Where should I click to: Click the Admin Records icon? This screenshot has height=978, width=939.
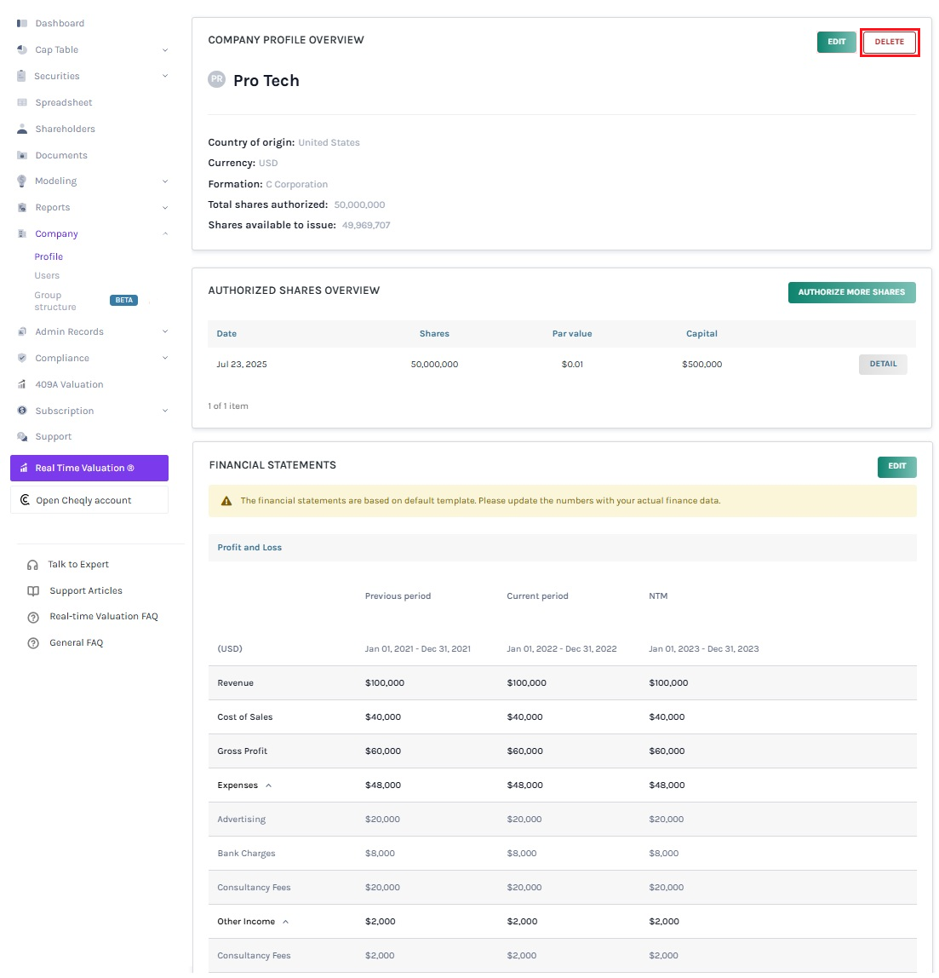point(22,331)
